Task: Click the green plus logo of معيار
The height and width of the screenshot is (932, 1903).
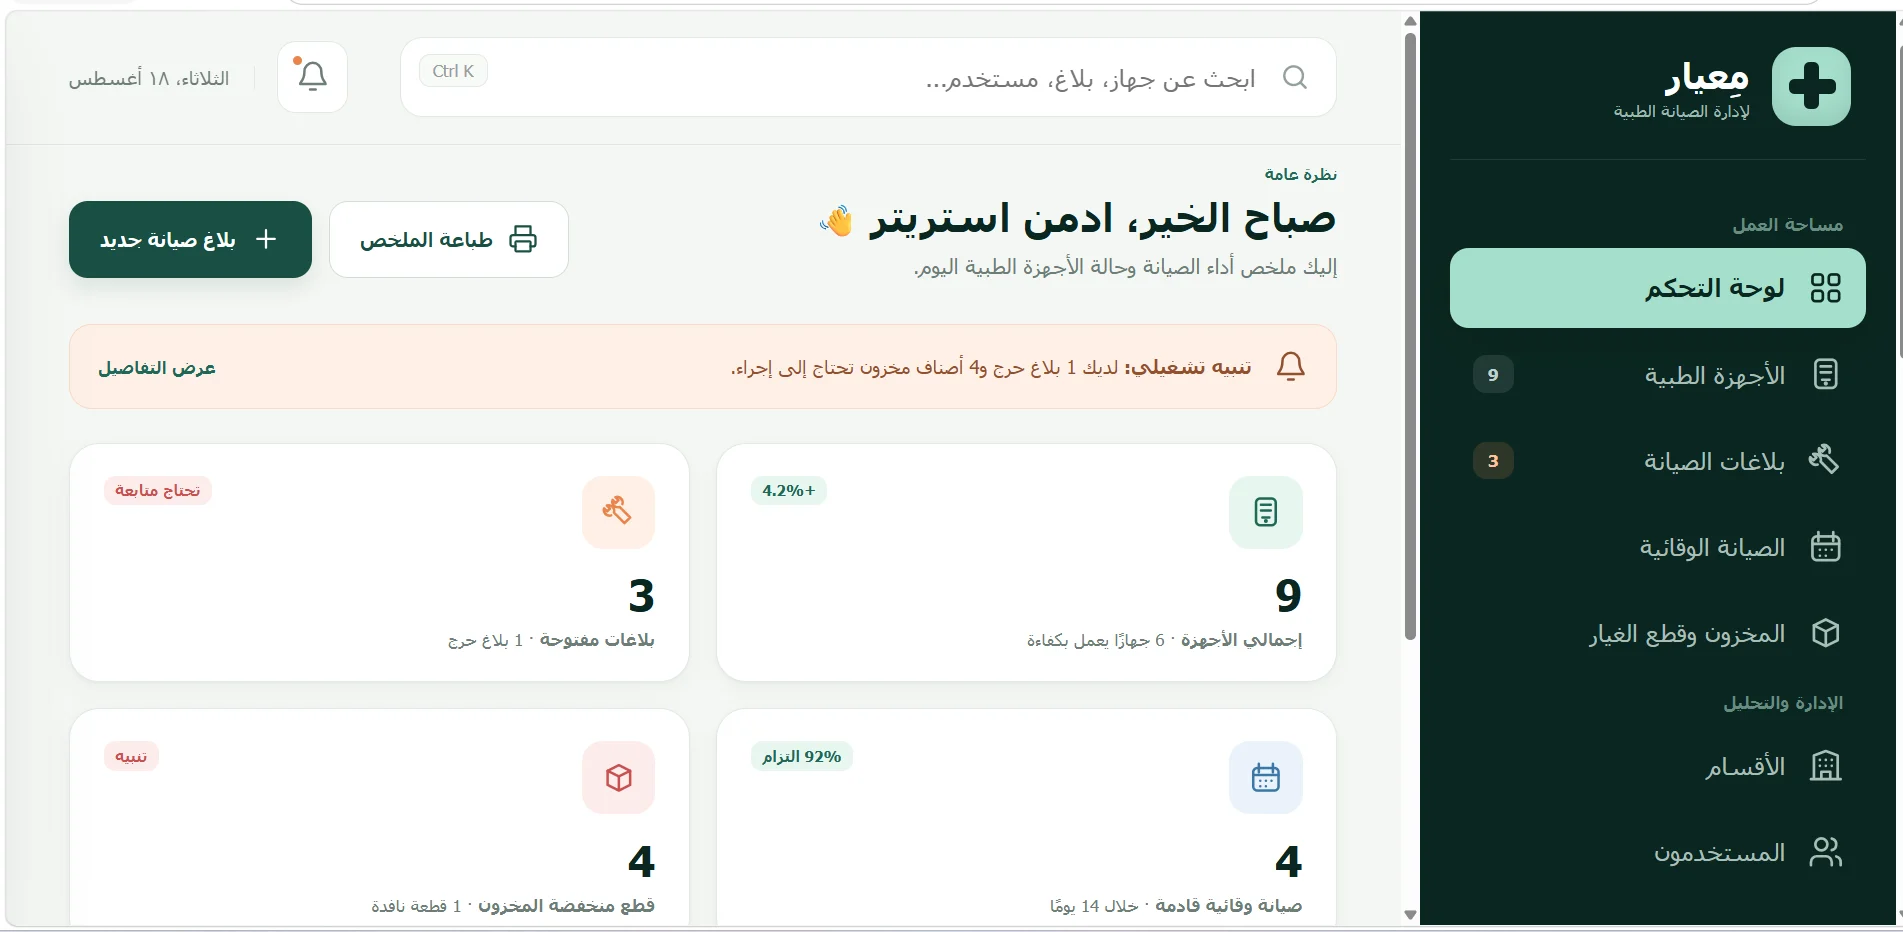Action: [1811, 86]
